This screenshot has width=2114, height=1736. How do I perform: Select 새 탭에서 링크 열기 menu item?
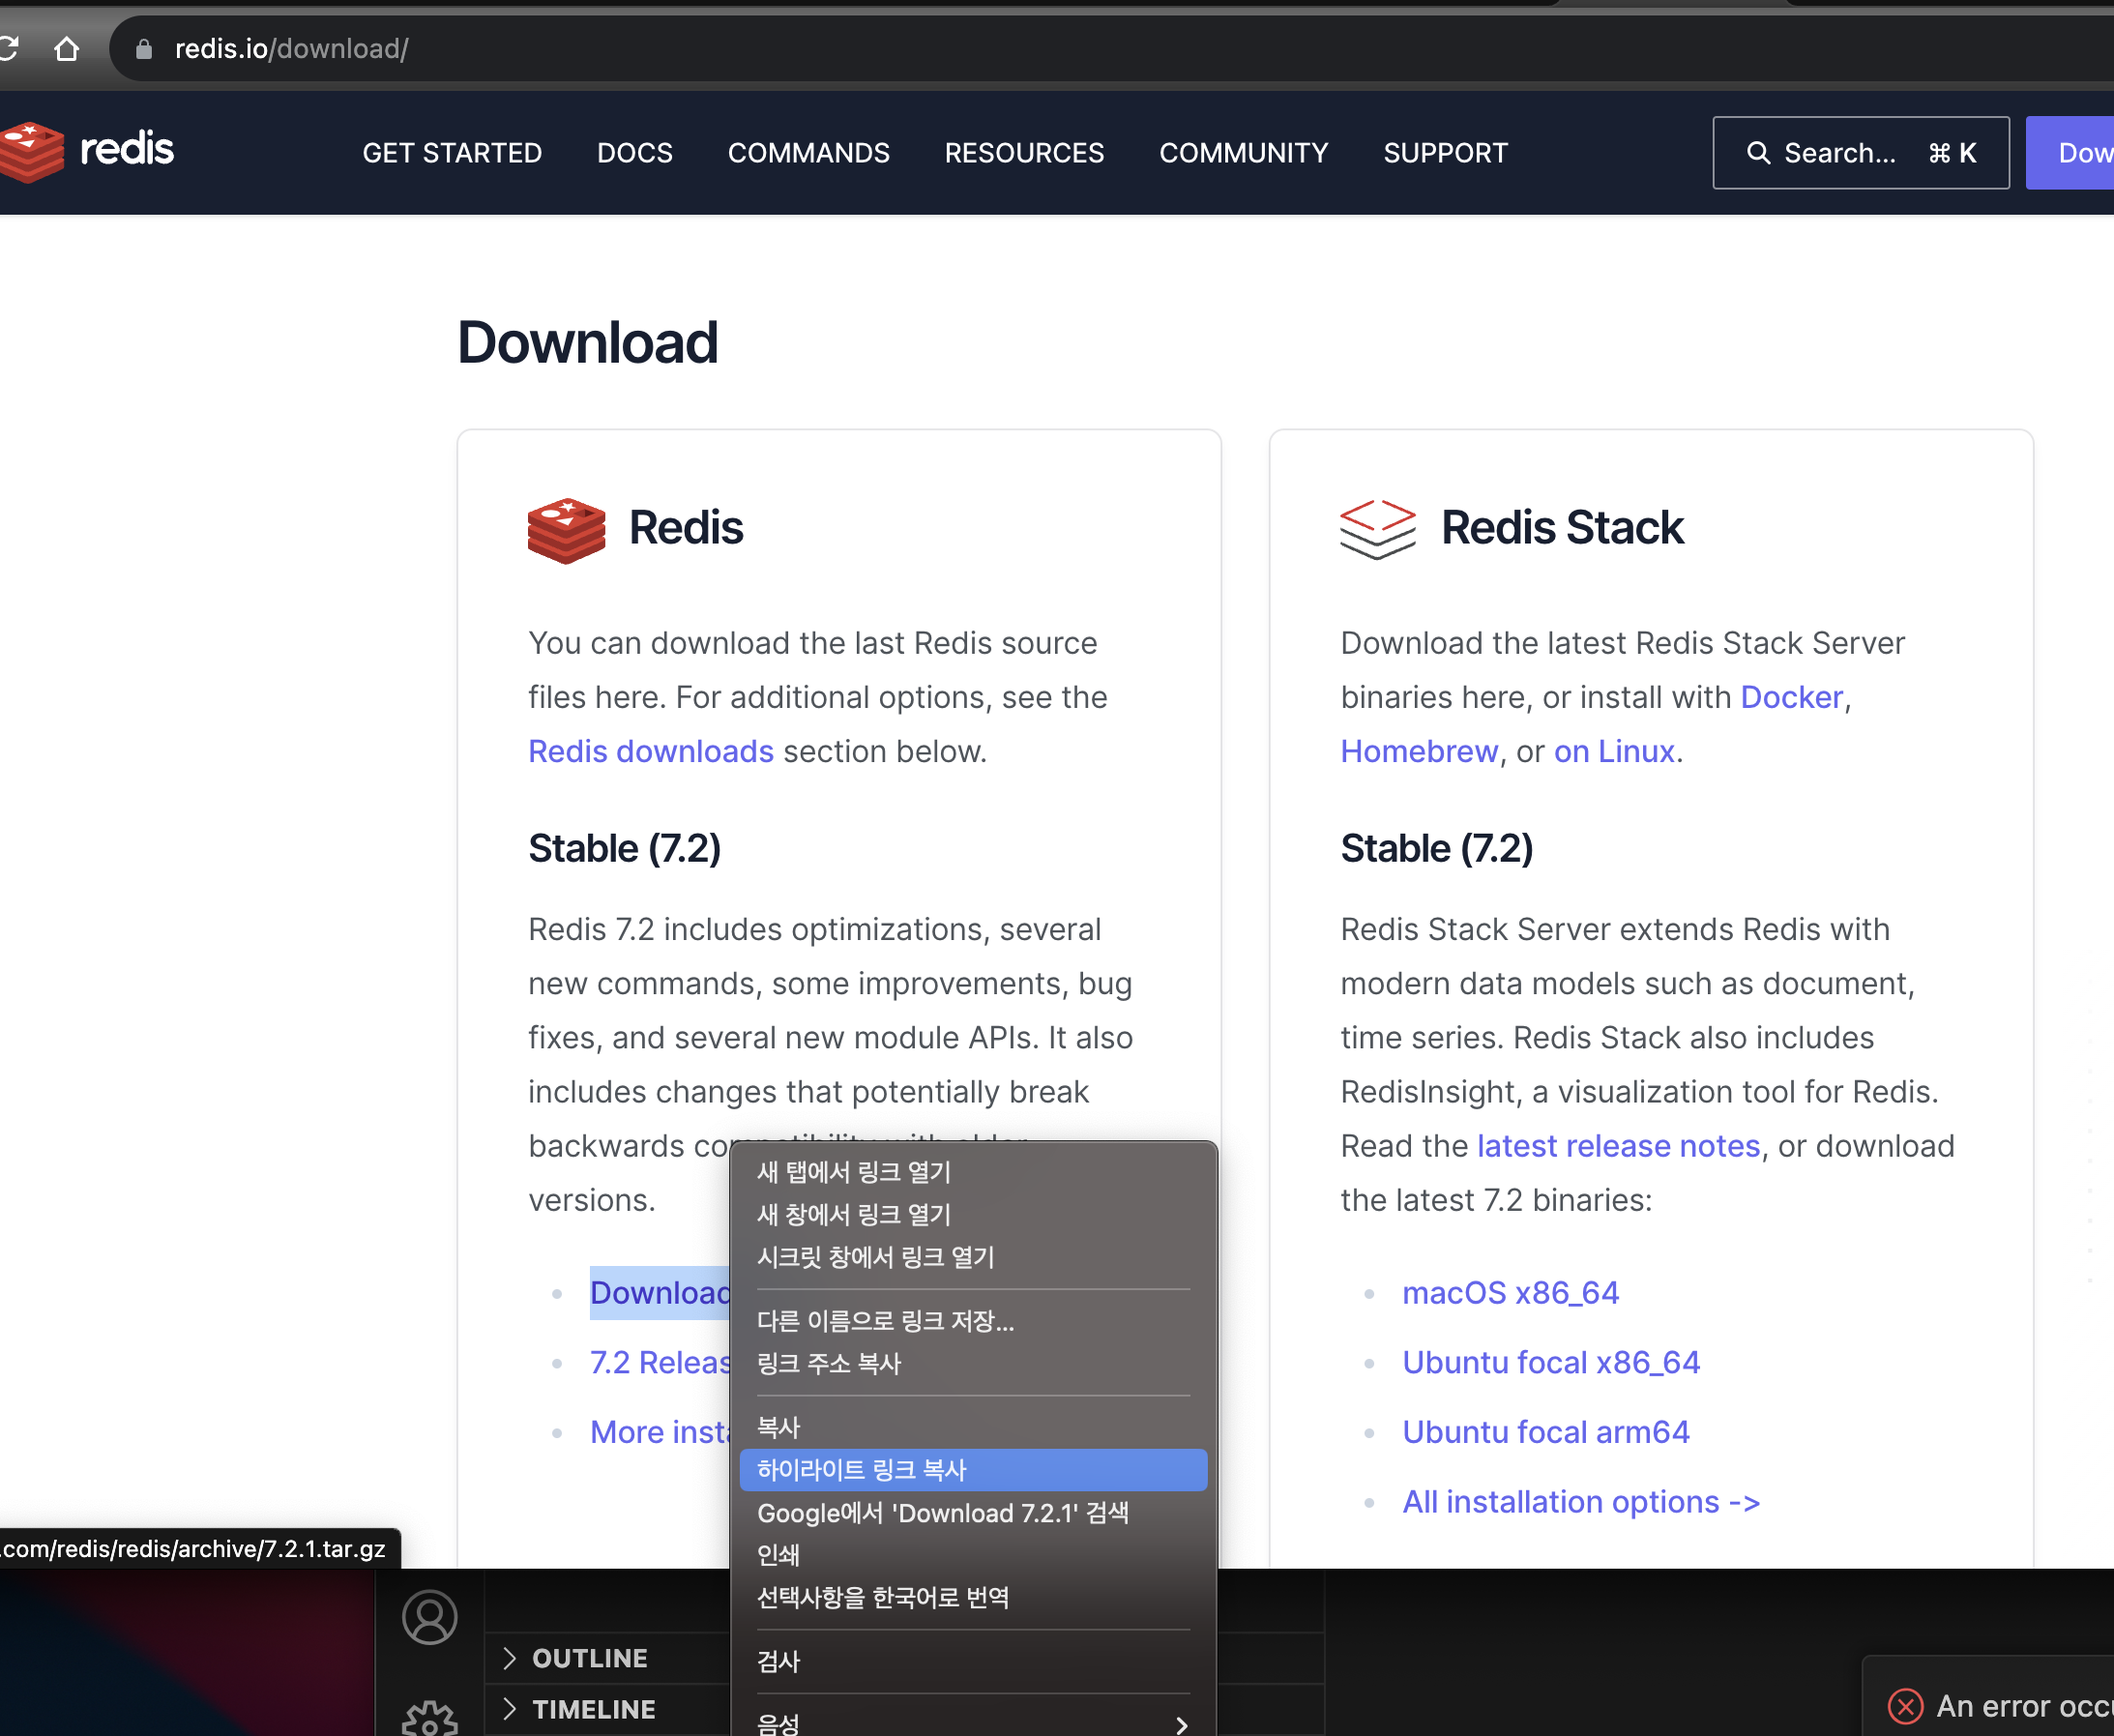point(973,1171)
